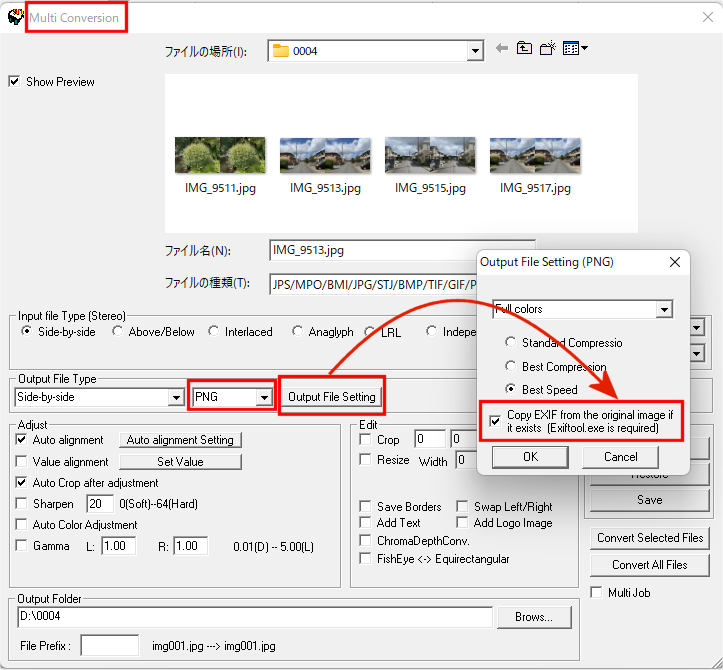This screenshot has height=670, width=723.
Task: Enable the Gamma checkbox
Action: click(21, 545)
